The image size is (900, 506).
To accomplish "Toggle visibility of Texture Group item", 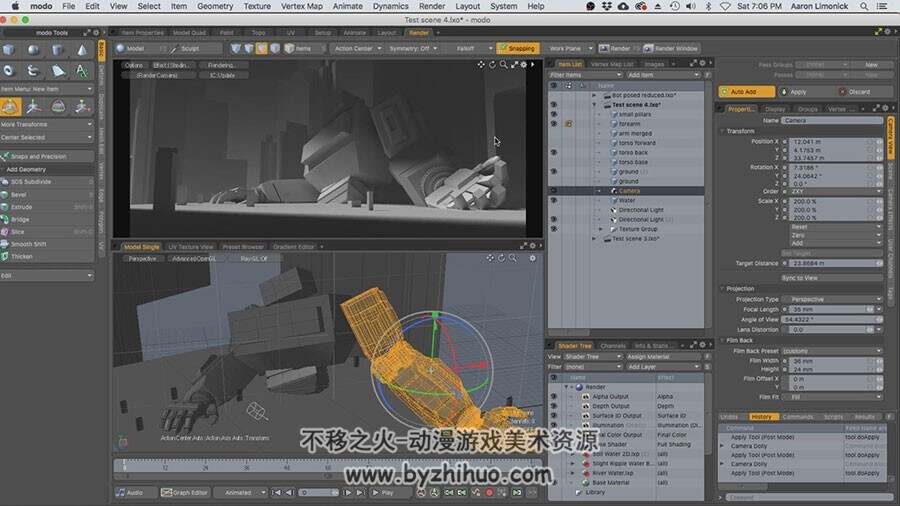I will (553, 229).
